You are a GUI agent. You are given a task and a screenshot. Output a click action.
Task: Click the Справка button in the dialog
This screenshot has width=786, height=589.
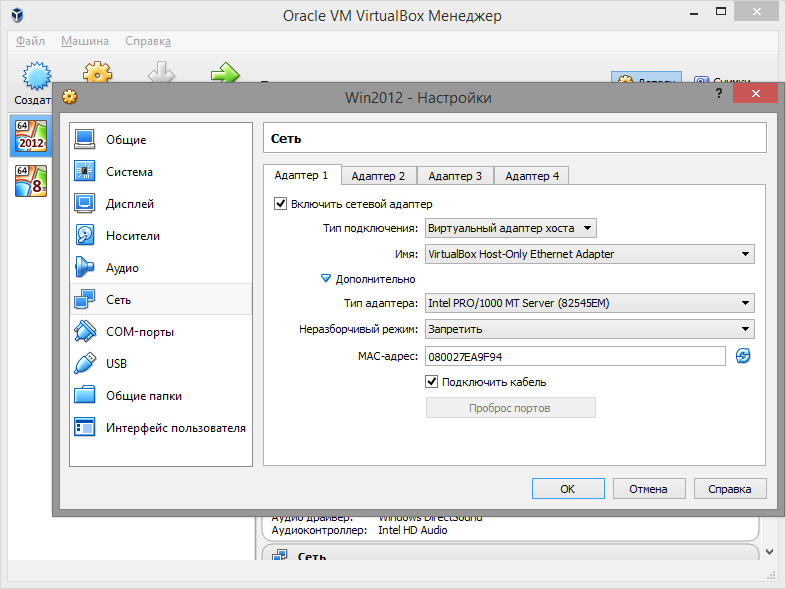tap(730, 489)
